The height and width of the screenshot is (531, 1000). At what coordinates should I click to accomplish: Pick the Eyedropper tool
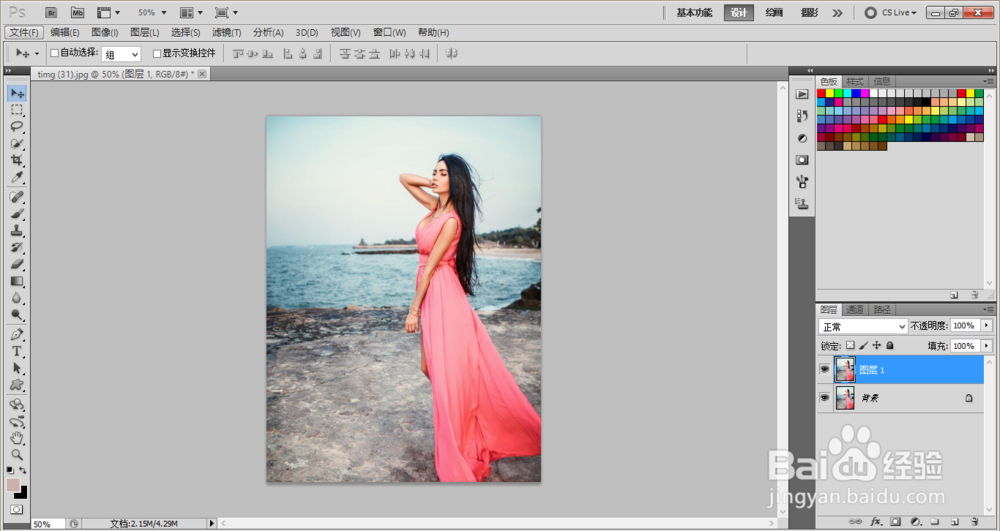point(17,177)
